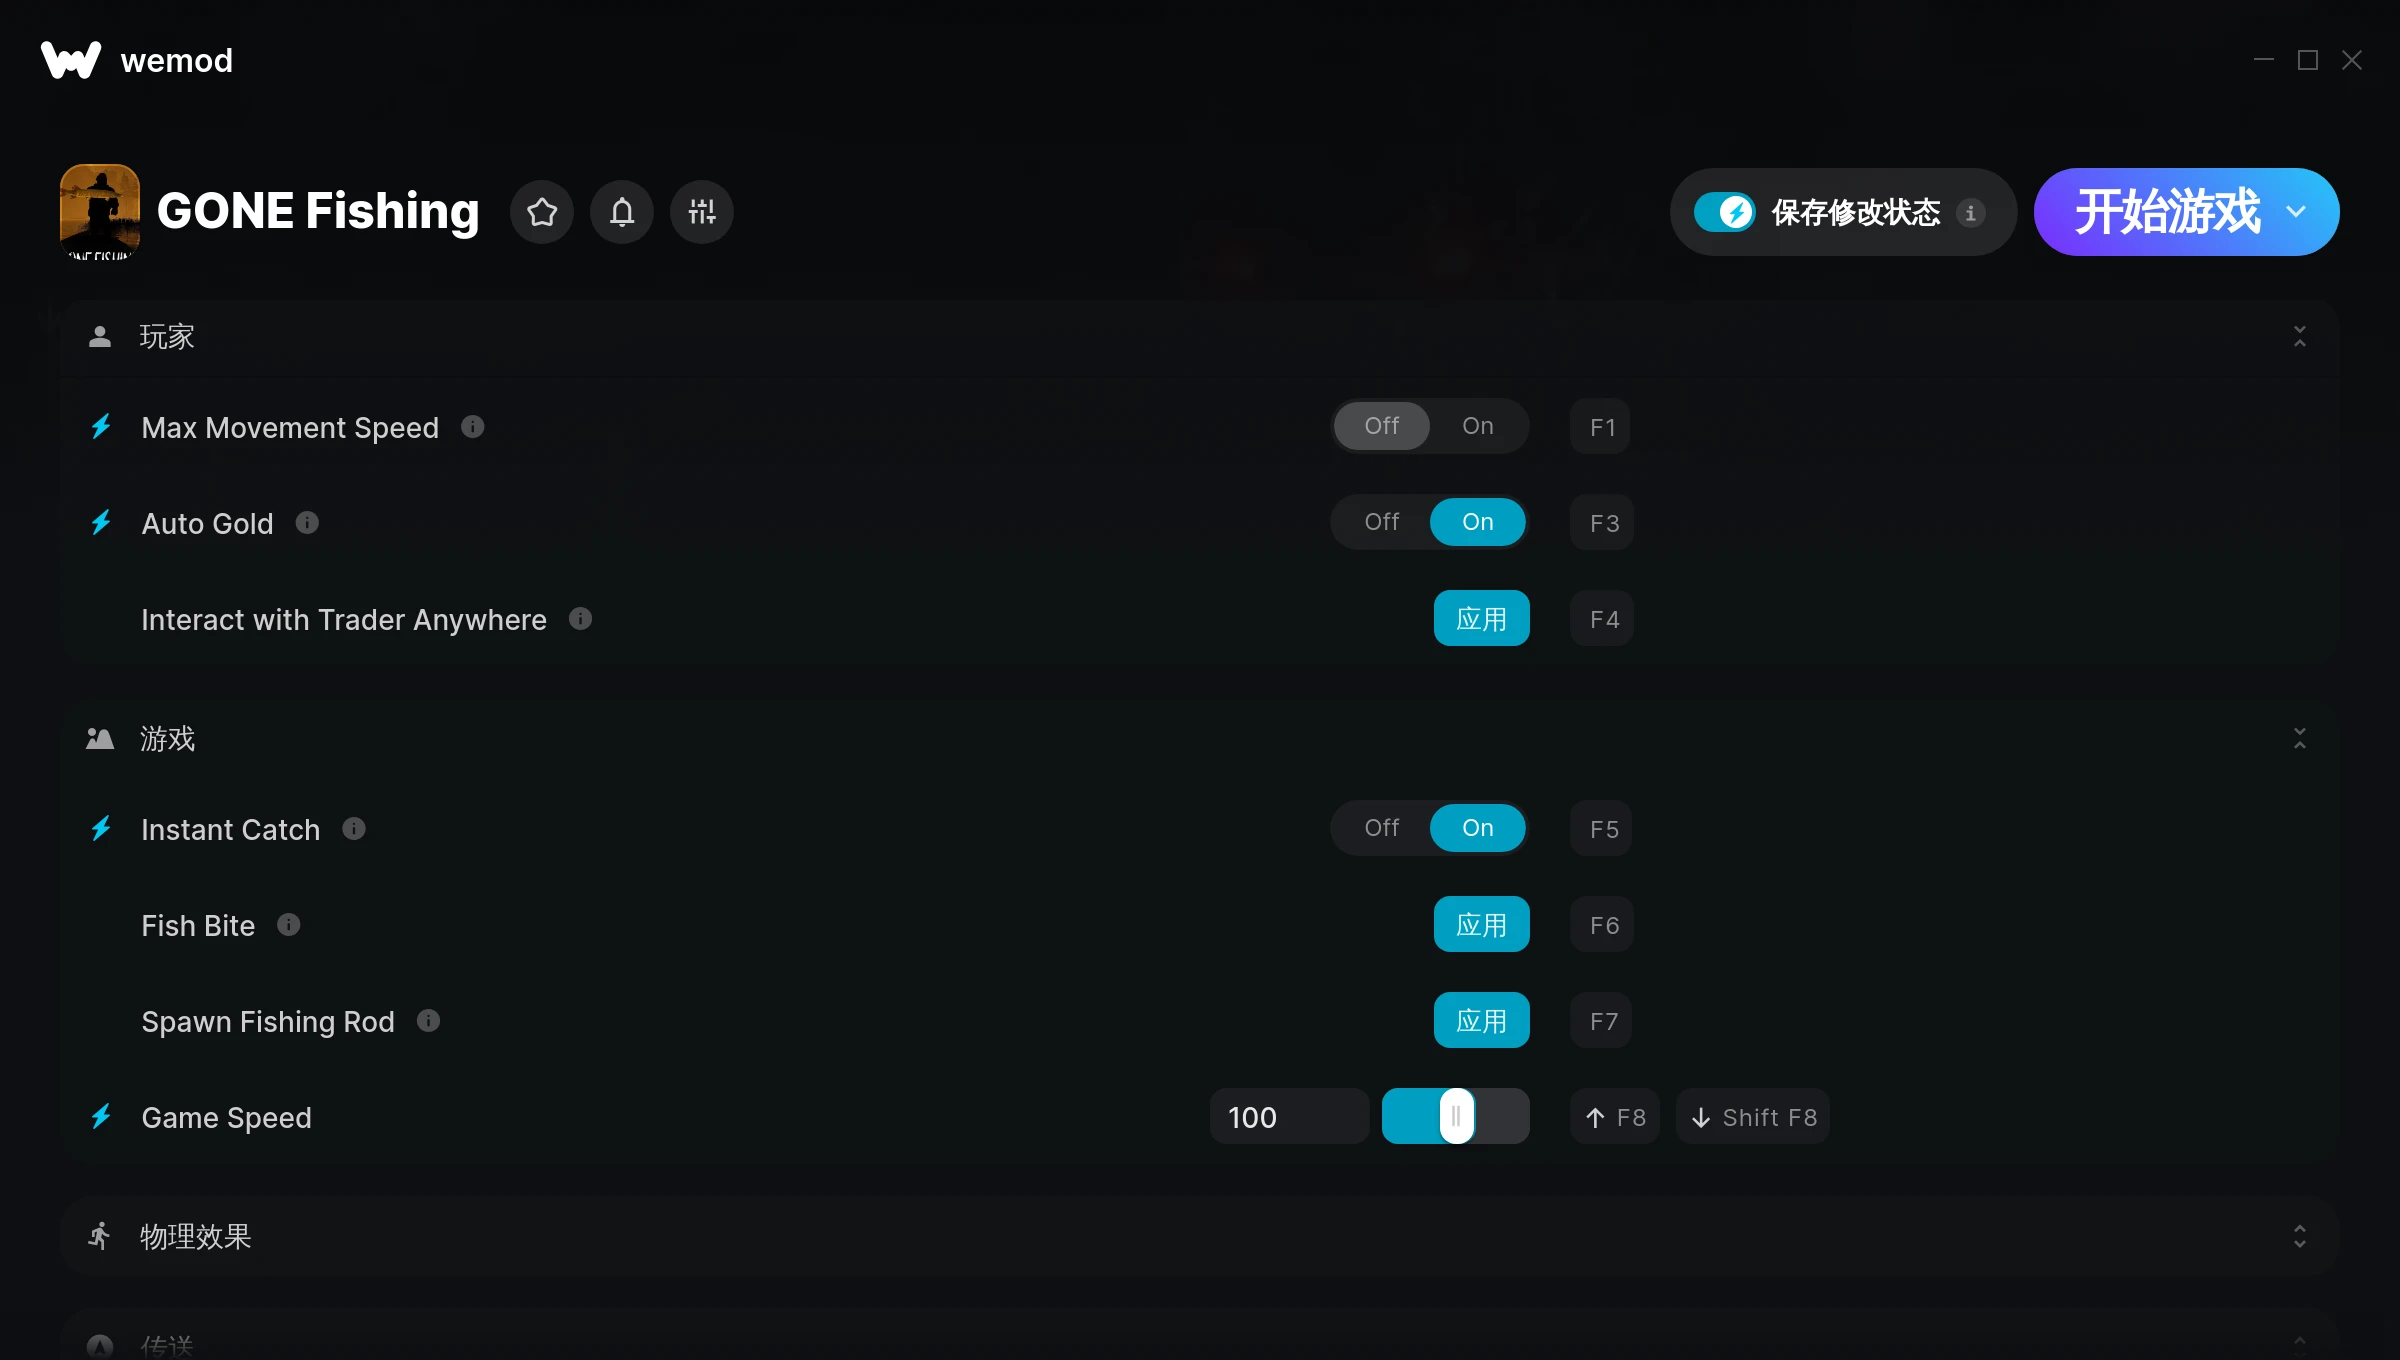This screenshot has width=2400, height=1360.
Task: Click the Game Speed value field showing 100
Action: tap(1289, 1116)
